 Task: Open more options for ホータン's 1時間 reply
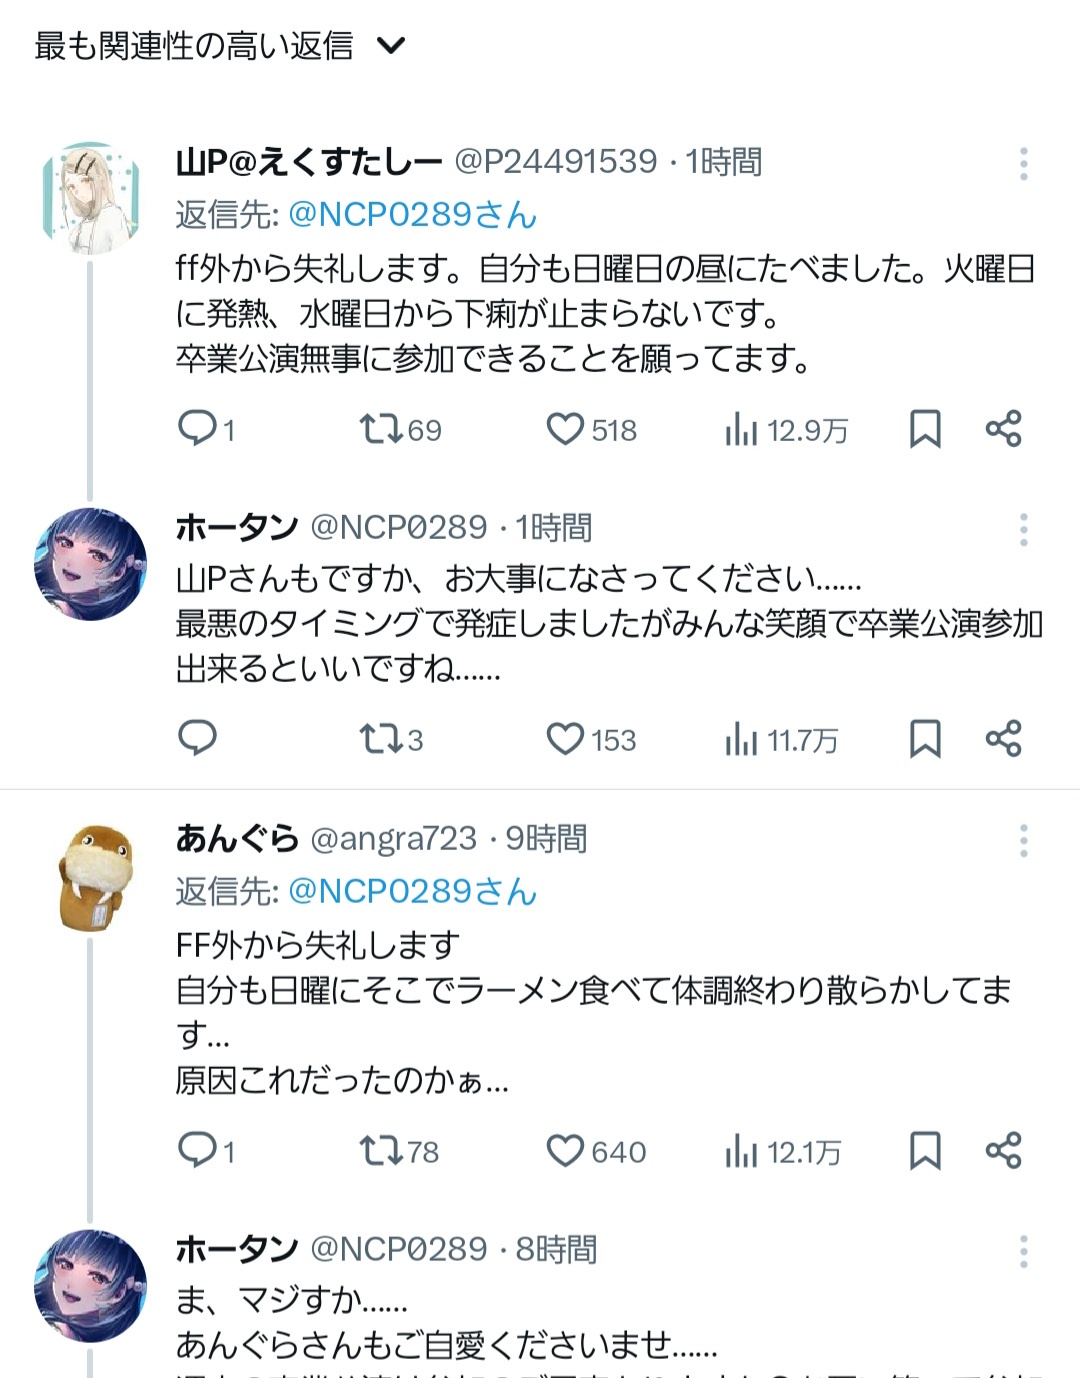[1023, 529]
